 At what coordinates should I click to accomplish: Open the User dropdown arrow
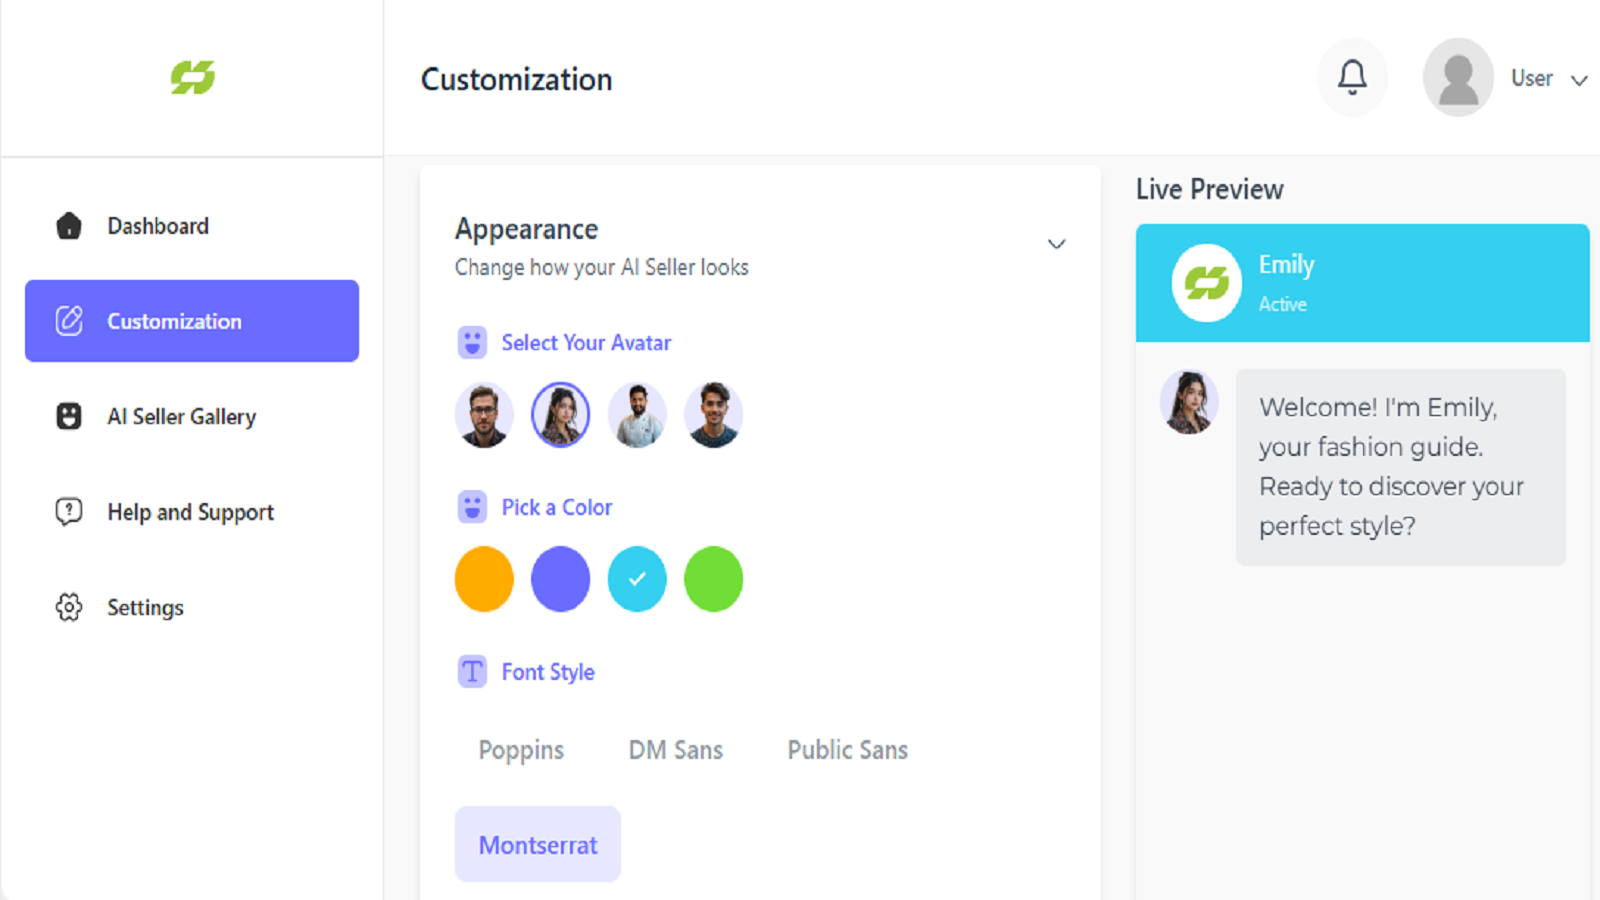tap(1579, 80)
